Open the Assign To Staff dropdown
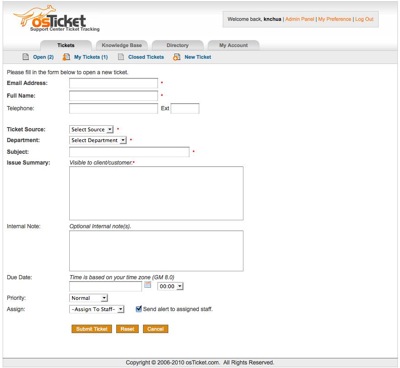The image size is (400, 368). click(97, 309)
